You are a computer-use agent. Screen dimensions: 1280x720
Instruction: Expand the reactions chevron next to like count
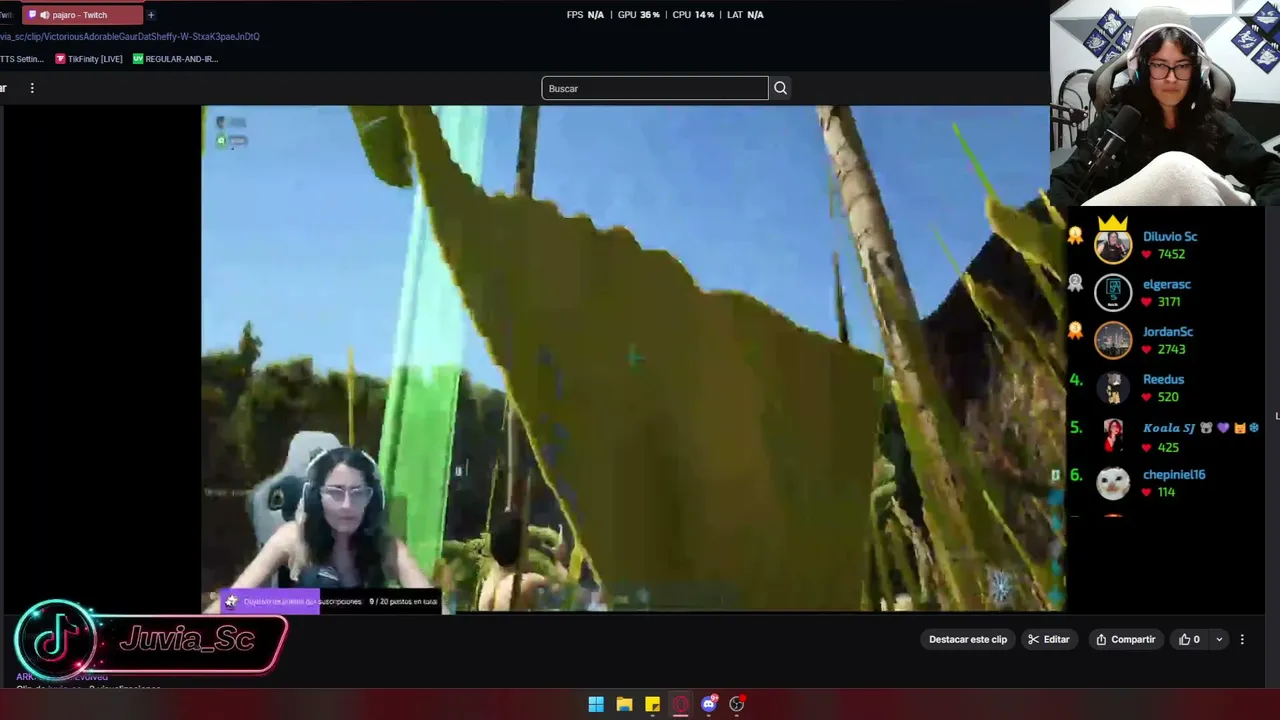tap(1218, 639)
